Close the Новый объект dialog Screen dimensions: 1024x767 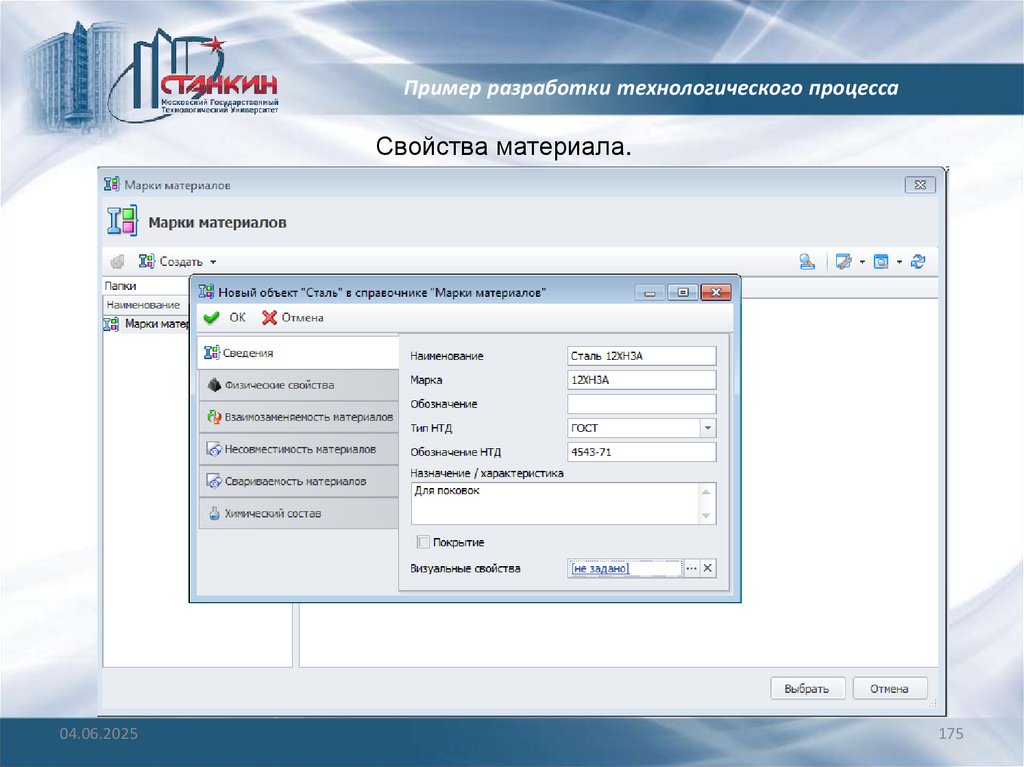coord(716,292)
